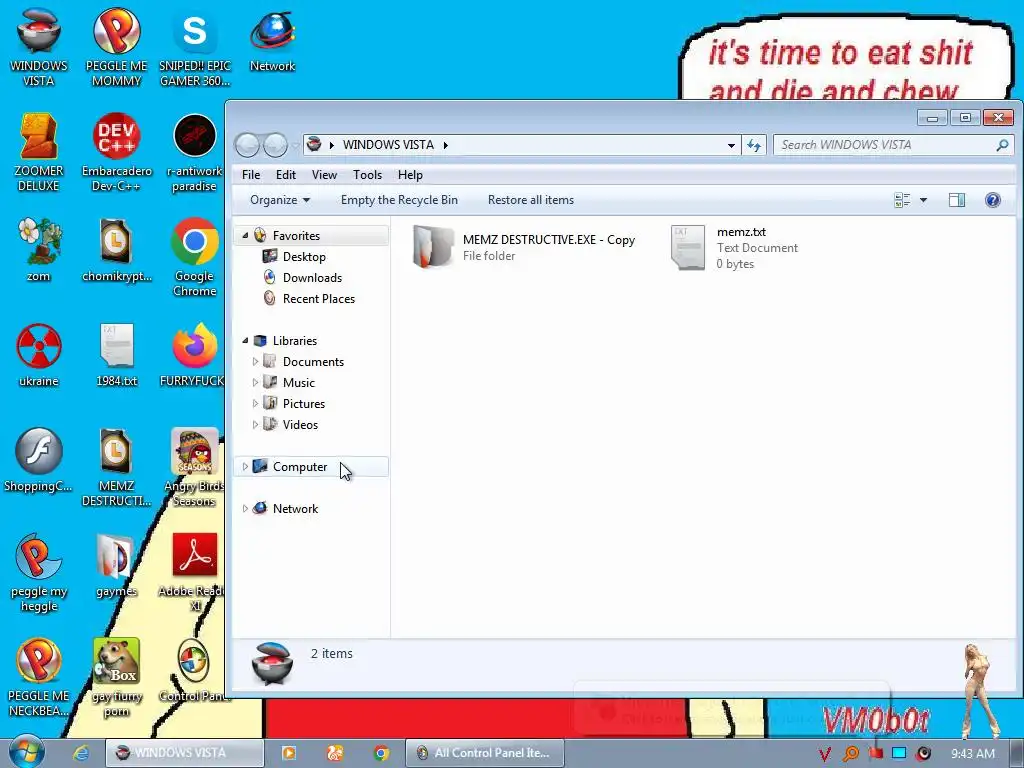Click the Back navigation arrow in explorer
Viewport: 1024px width, 768px height.
coord(248,145)
